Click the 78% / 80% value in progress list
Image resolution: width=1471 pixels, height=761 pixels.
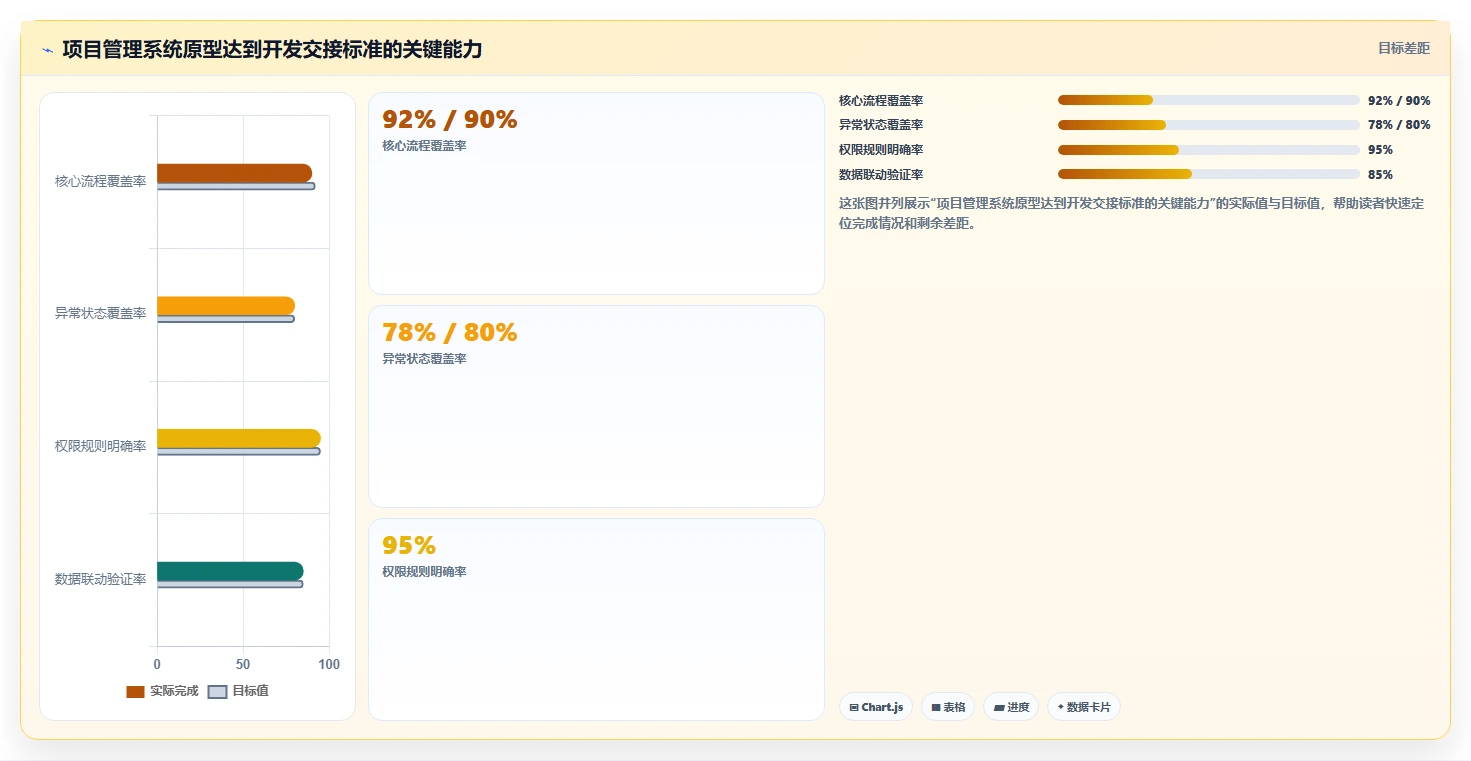1399,125
